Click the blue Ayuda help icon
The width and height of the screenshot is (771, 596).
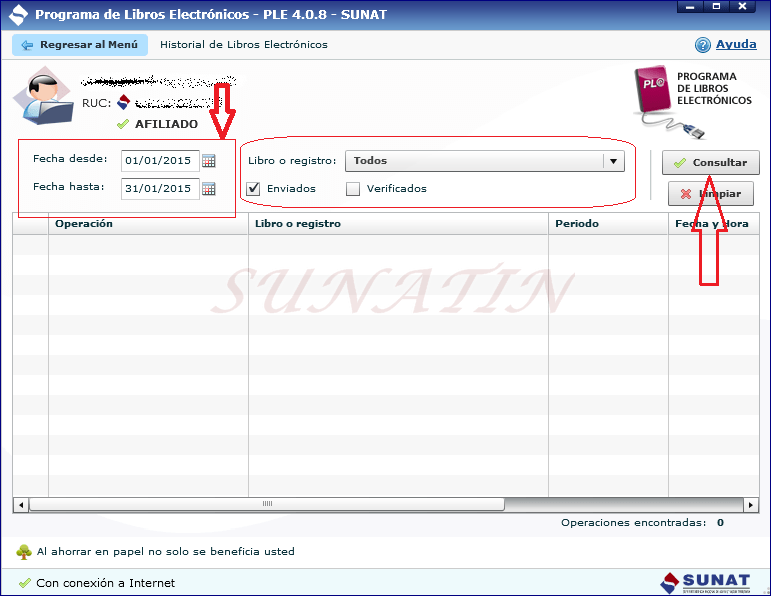[703, 45]
